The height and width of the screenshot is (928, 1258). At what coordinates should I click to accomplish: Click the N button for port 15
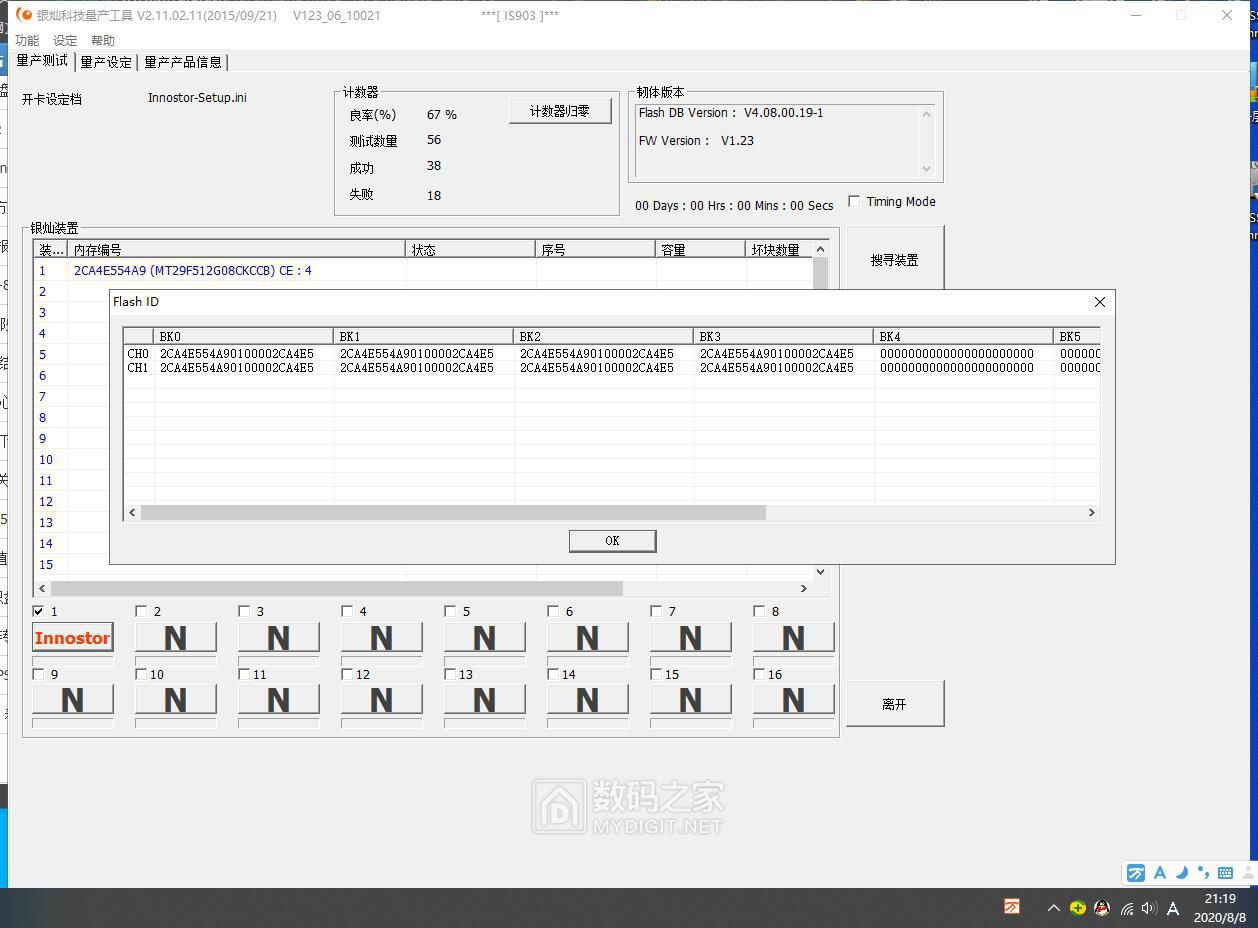[x=690, y=700]
